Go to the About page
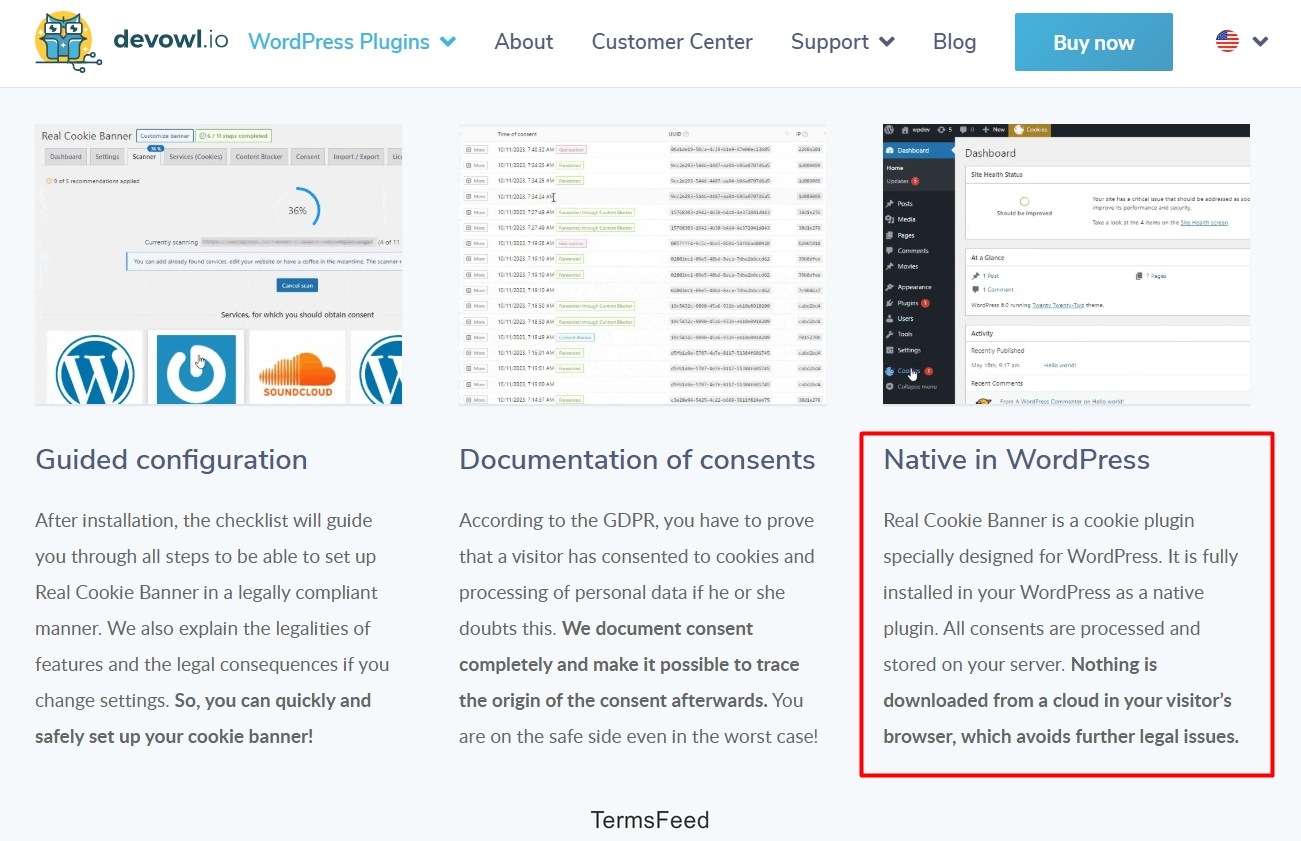The image size is (1301, 841). point(523,42)
